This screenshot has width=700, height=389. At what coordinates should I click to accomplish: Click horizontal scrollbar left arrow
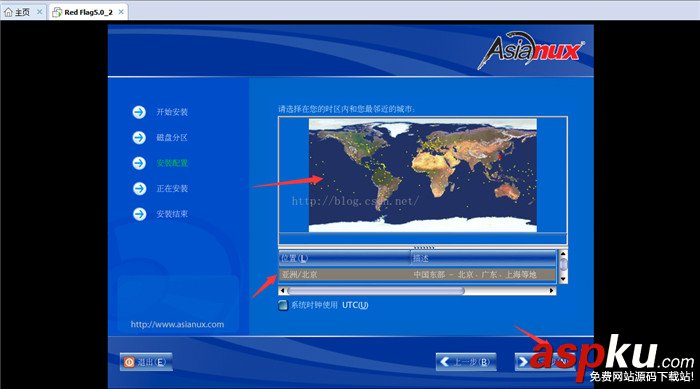point(282,291)
